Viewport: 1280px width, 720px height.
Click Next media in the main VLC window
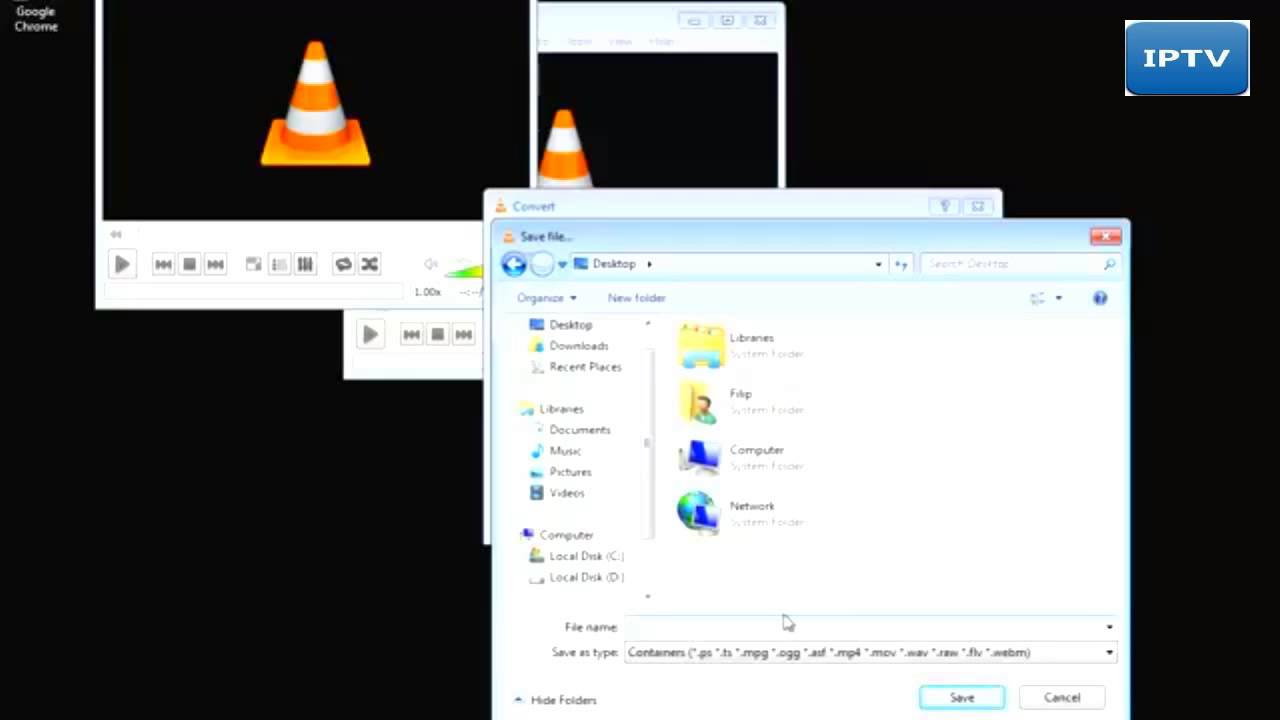click(x=215, y=264)
